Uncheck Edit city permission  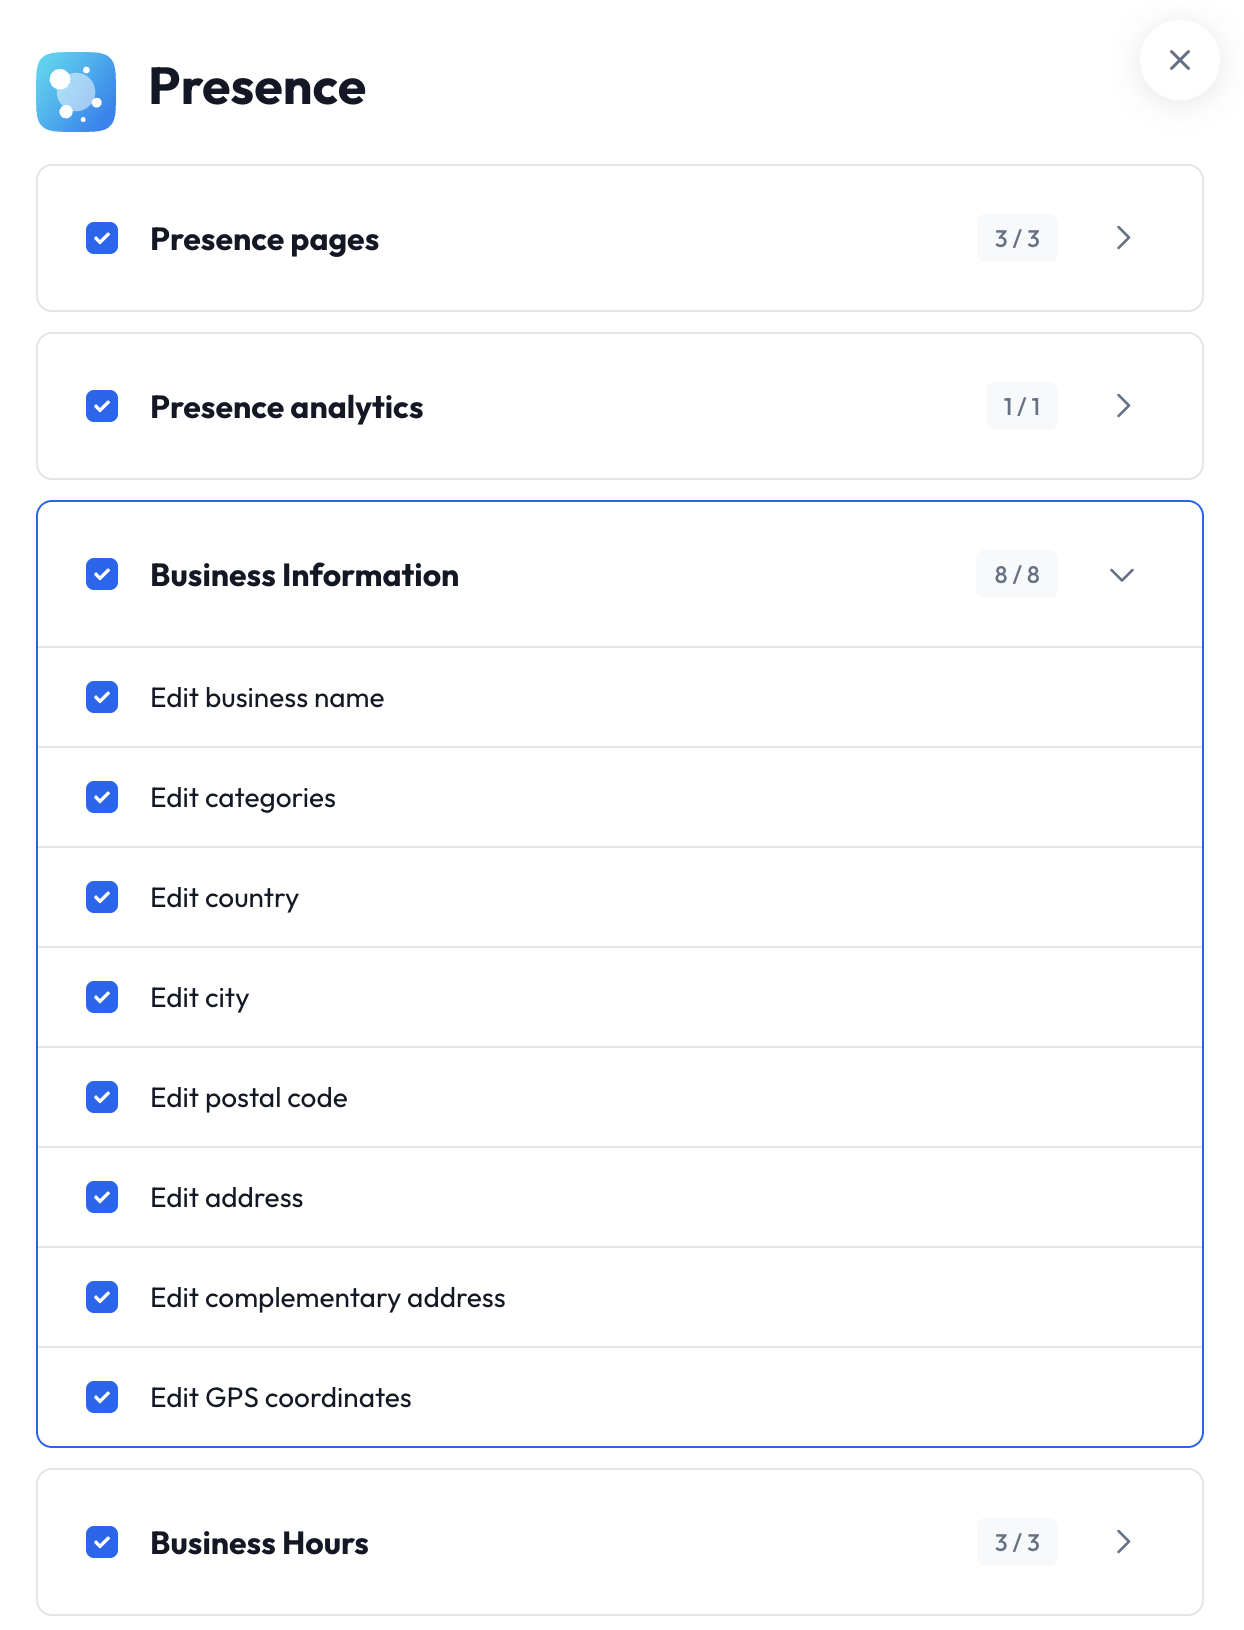(102, 997)
